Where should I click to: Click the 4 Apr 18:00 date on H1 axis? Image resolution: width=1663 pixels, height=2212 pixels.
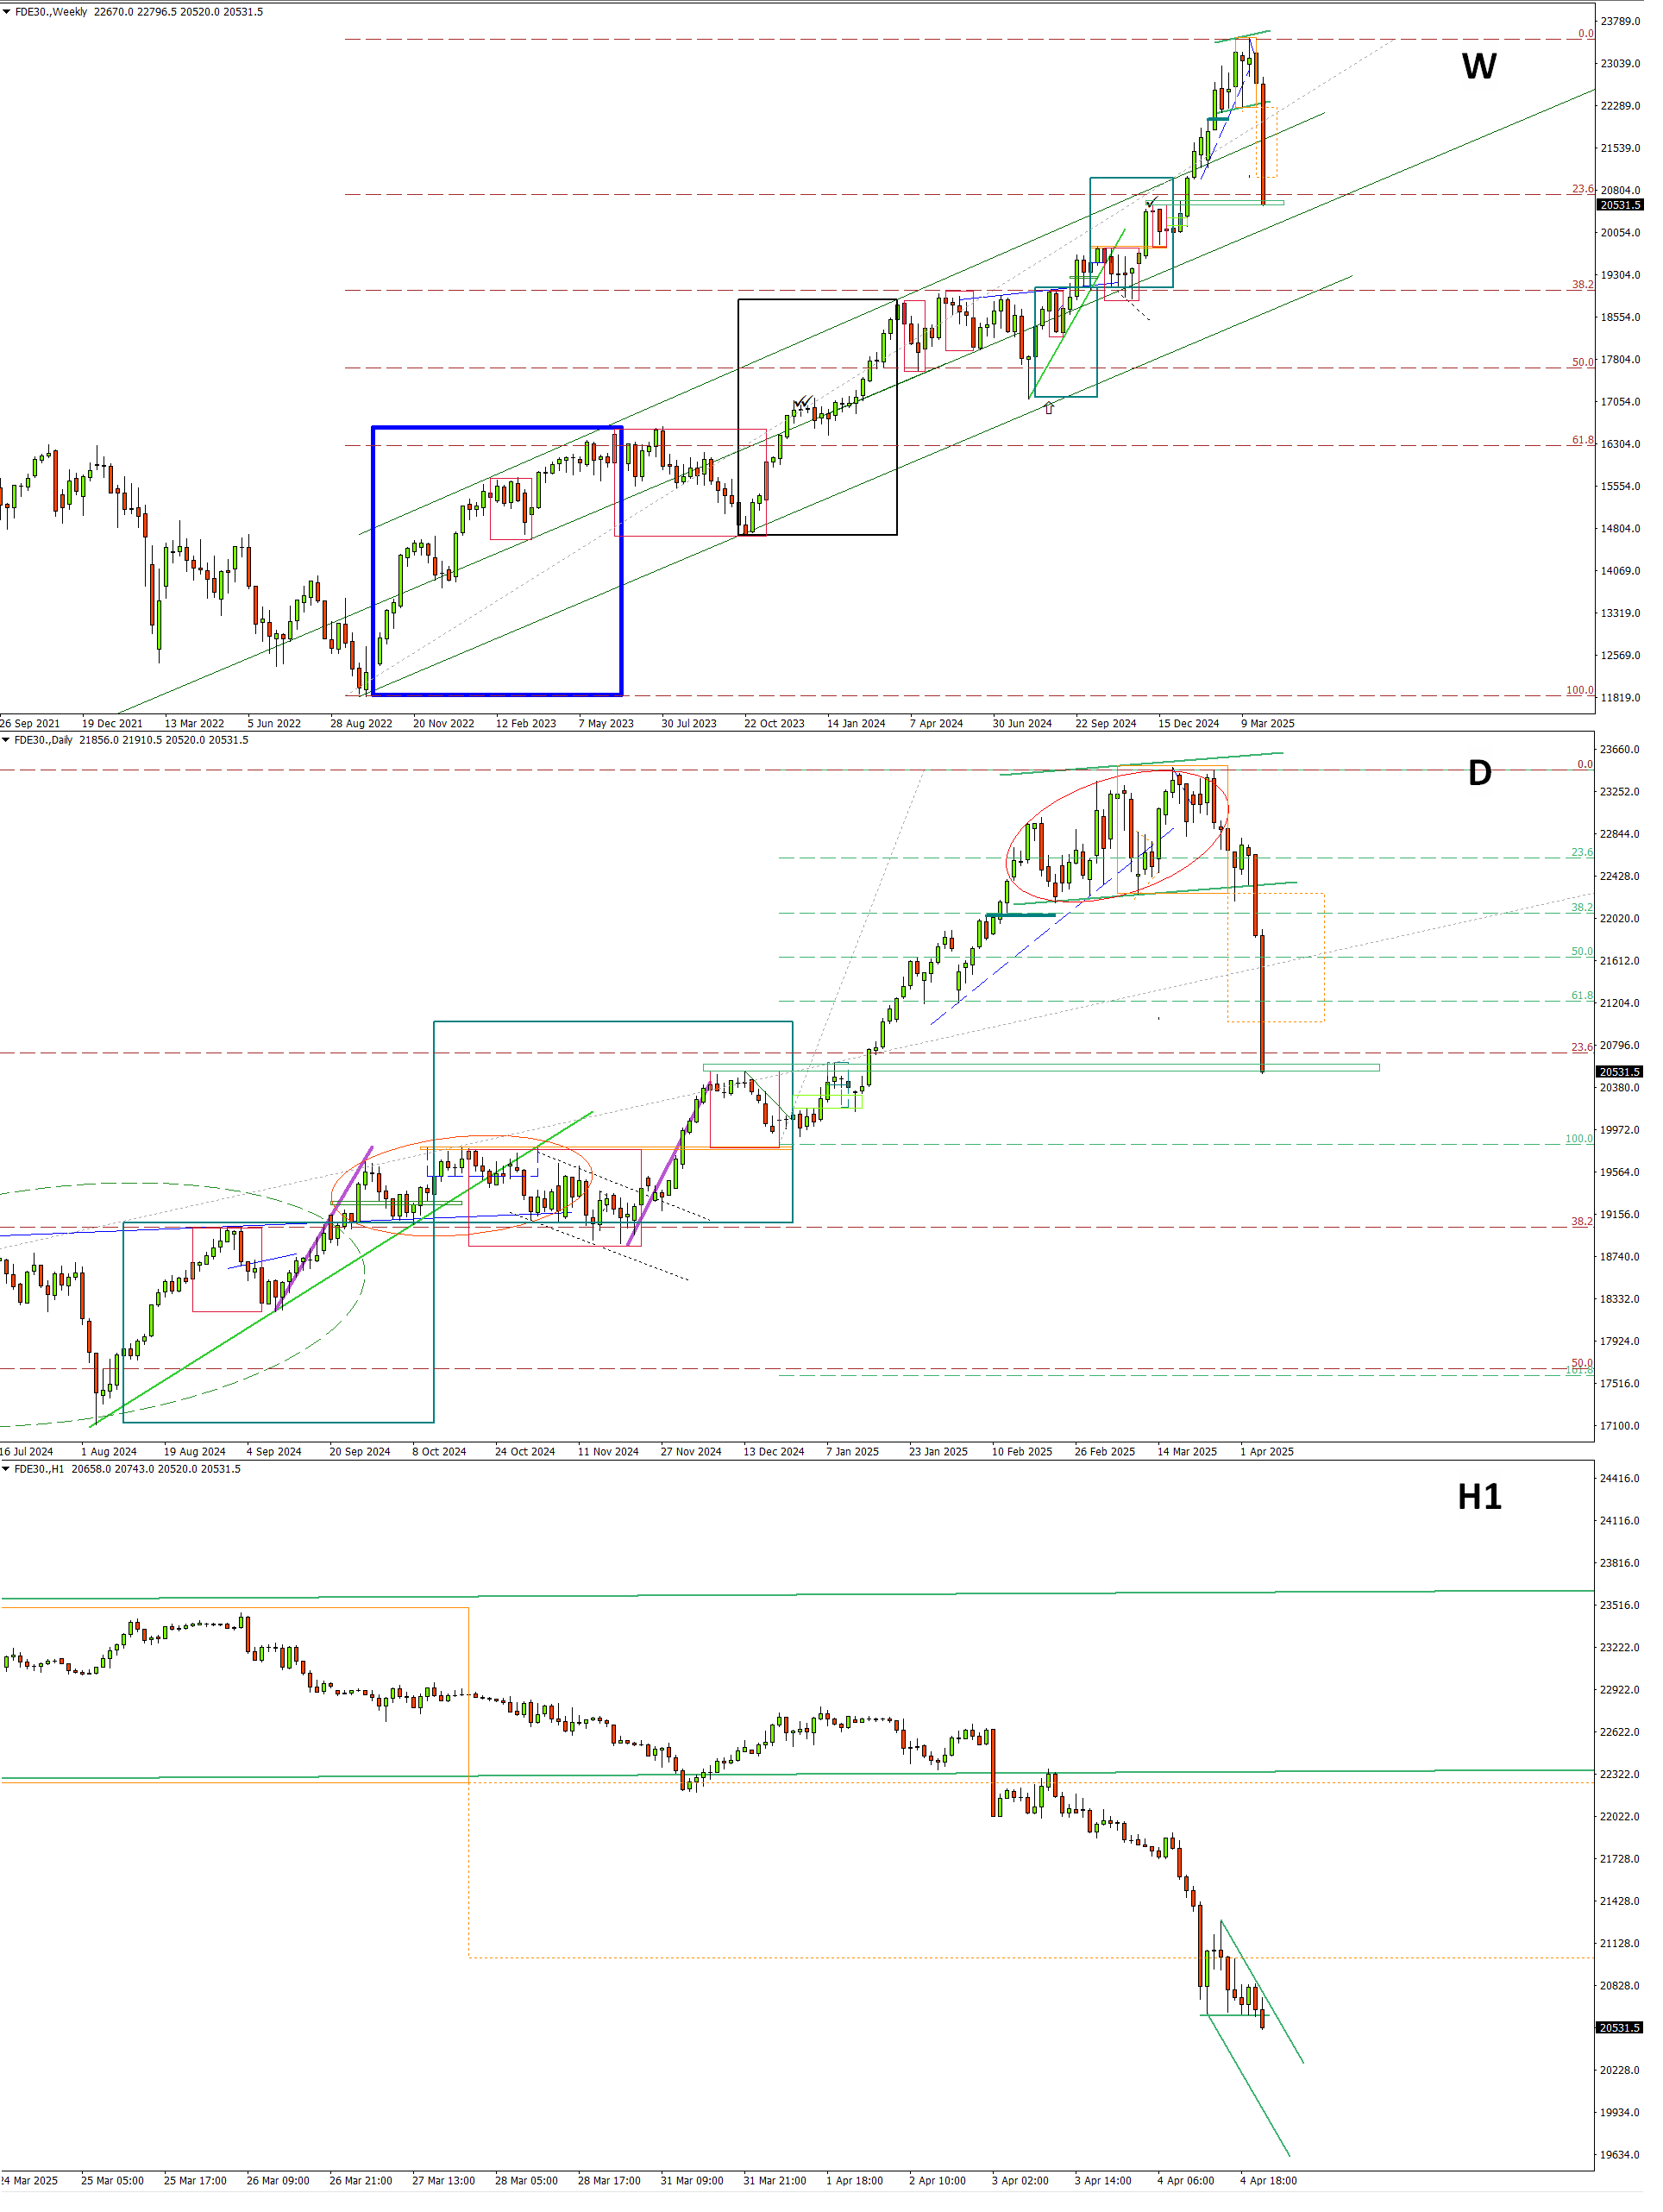tap(1267, 2180)
